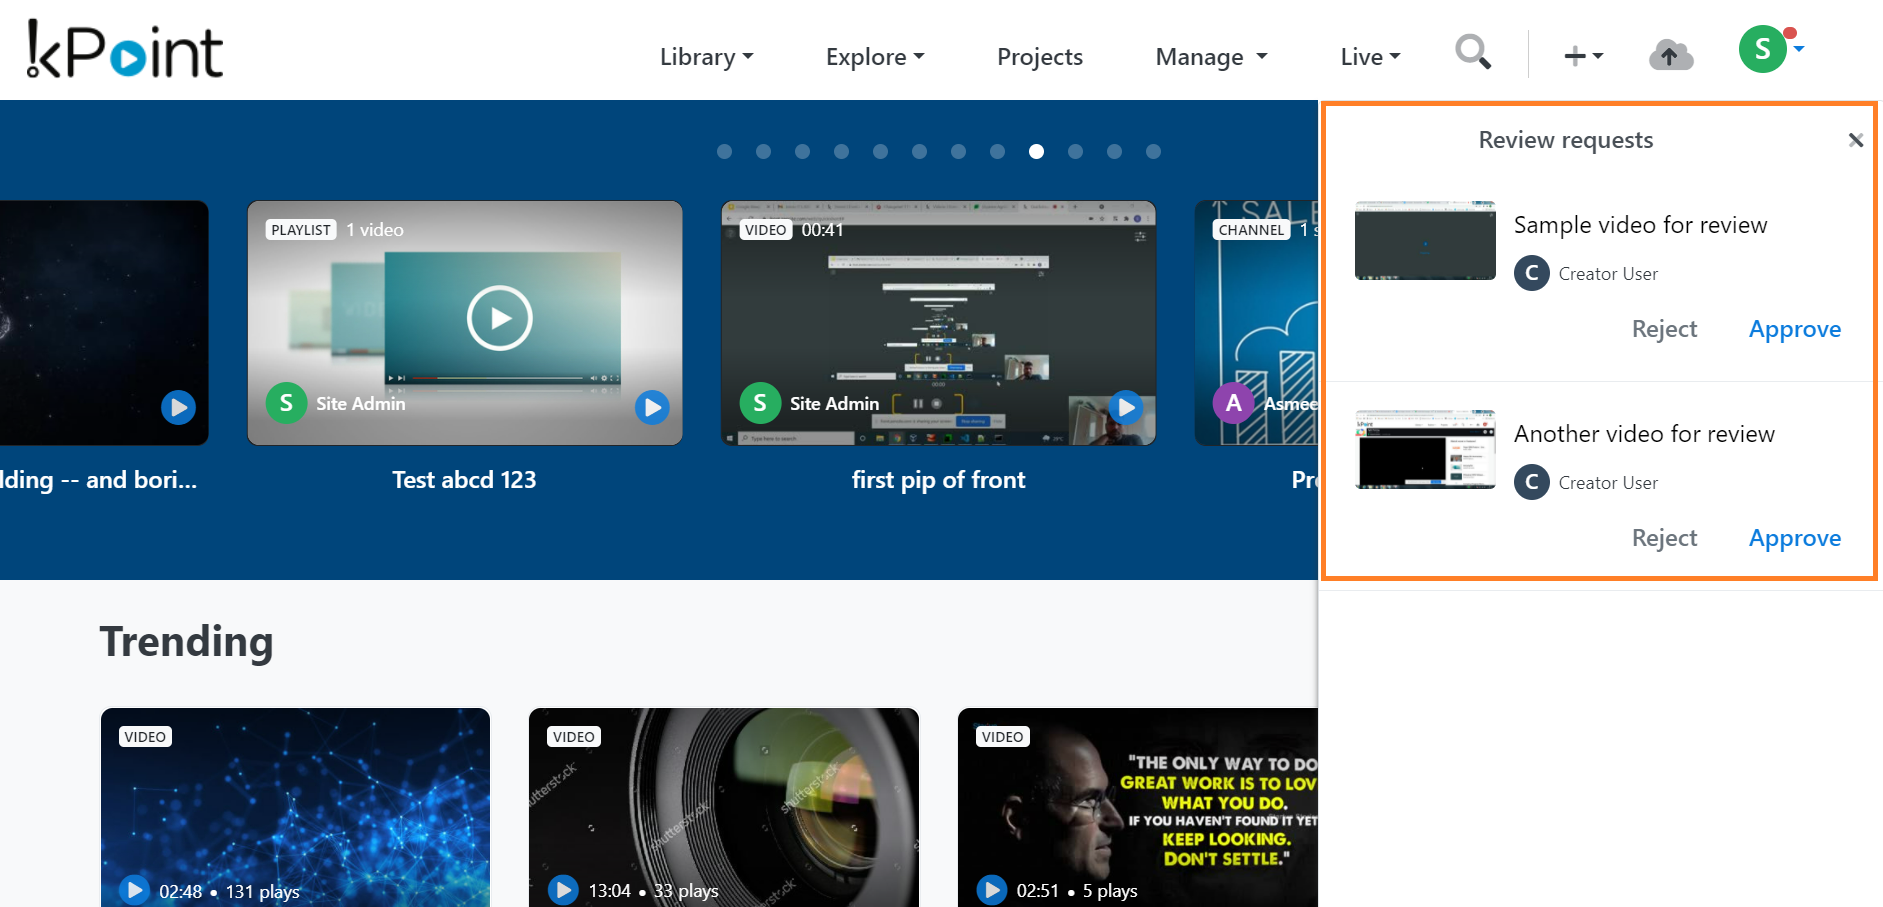Select the tenth carousel dot
The height and width of the screenshot is (907, 1883).
(1075, 152)
